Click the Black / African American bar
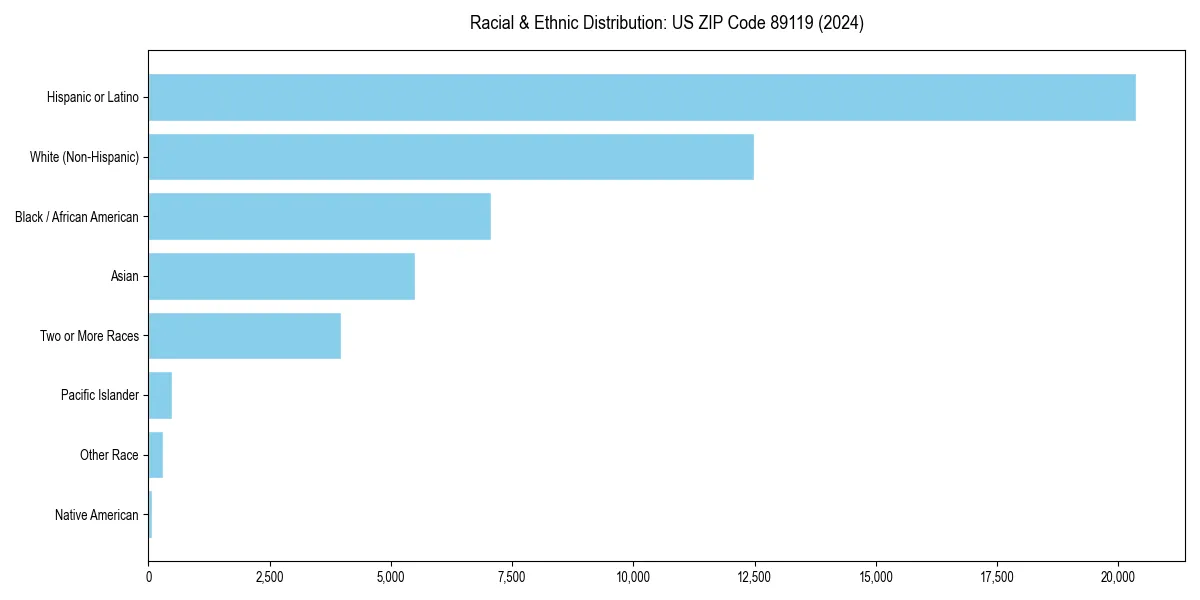This screenshot has height=600, width=1200. pyautogui.click(x=318, y=216)
